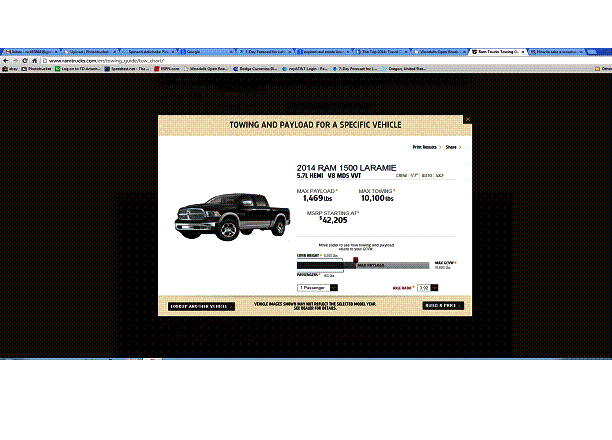This screenshot has height=440, width=612.
Task: Click the Build & Price button
Action: [443, 305]
